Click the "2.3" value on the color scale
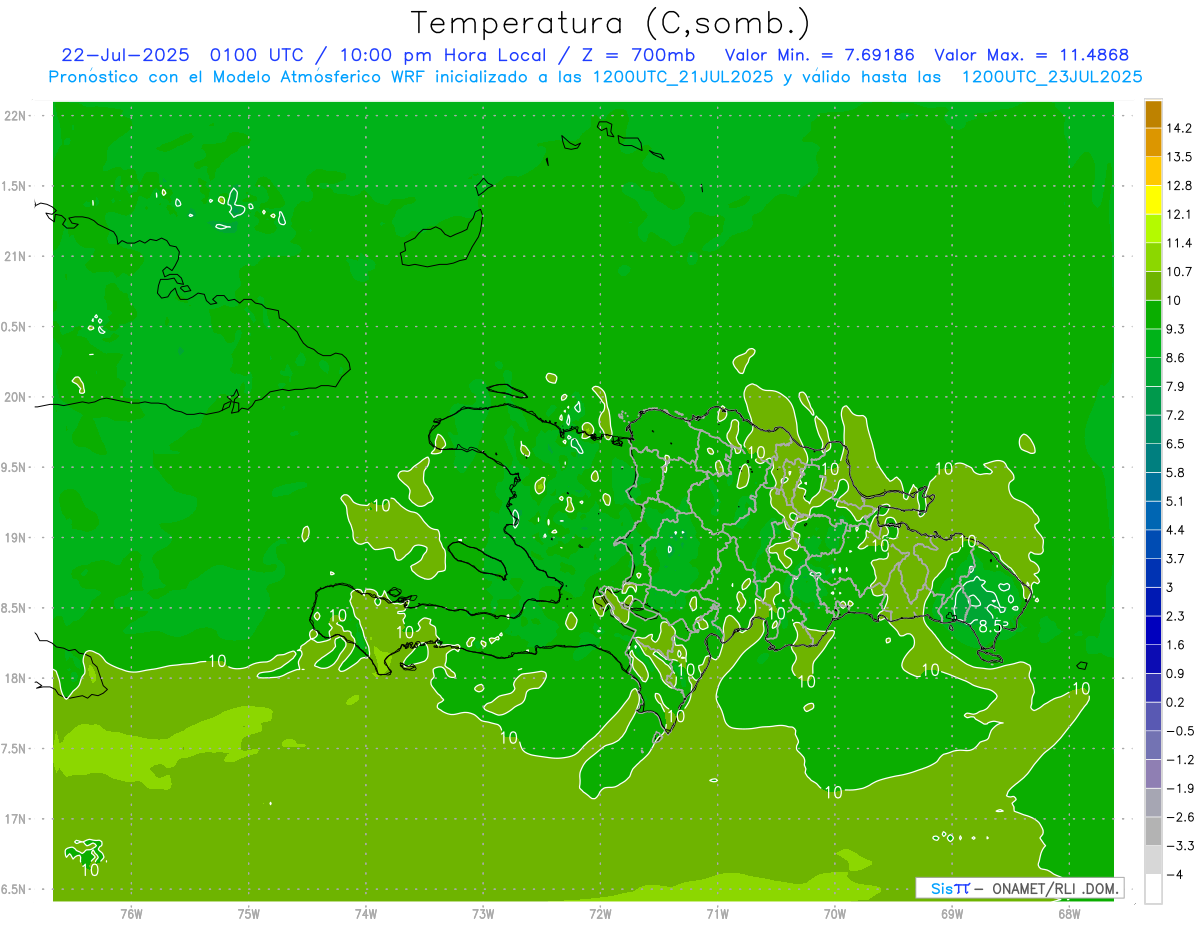This screenshot has height=927, width=1200. pyautogui.click(x=1177, y=616)
